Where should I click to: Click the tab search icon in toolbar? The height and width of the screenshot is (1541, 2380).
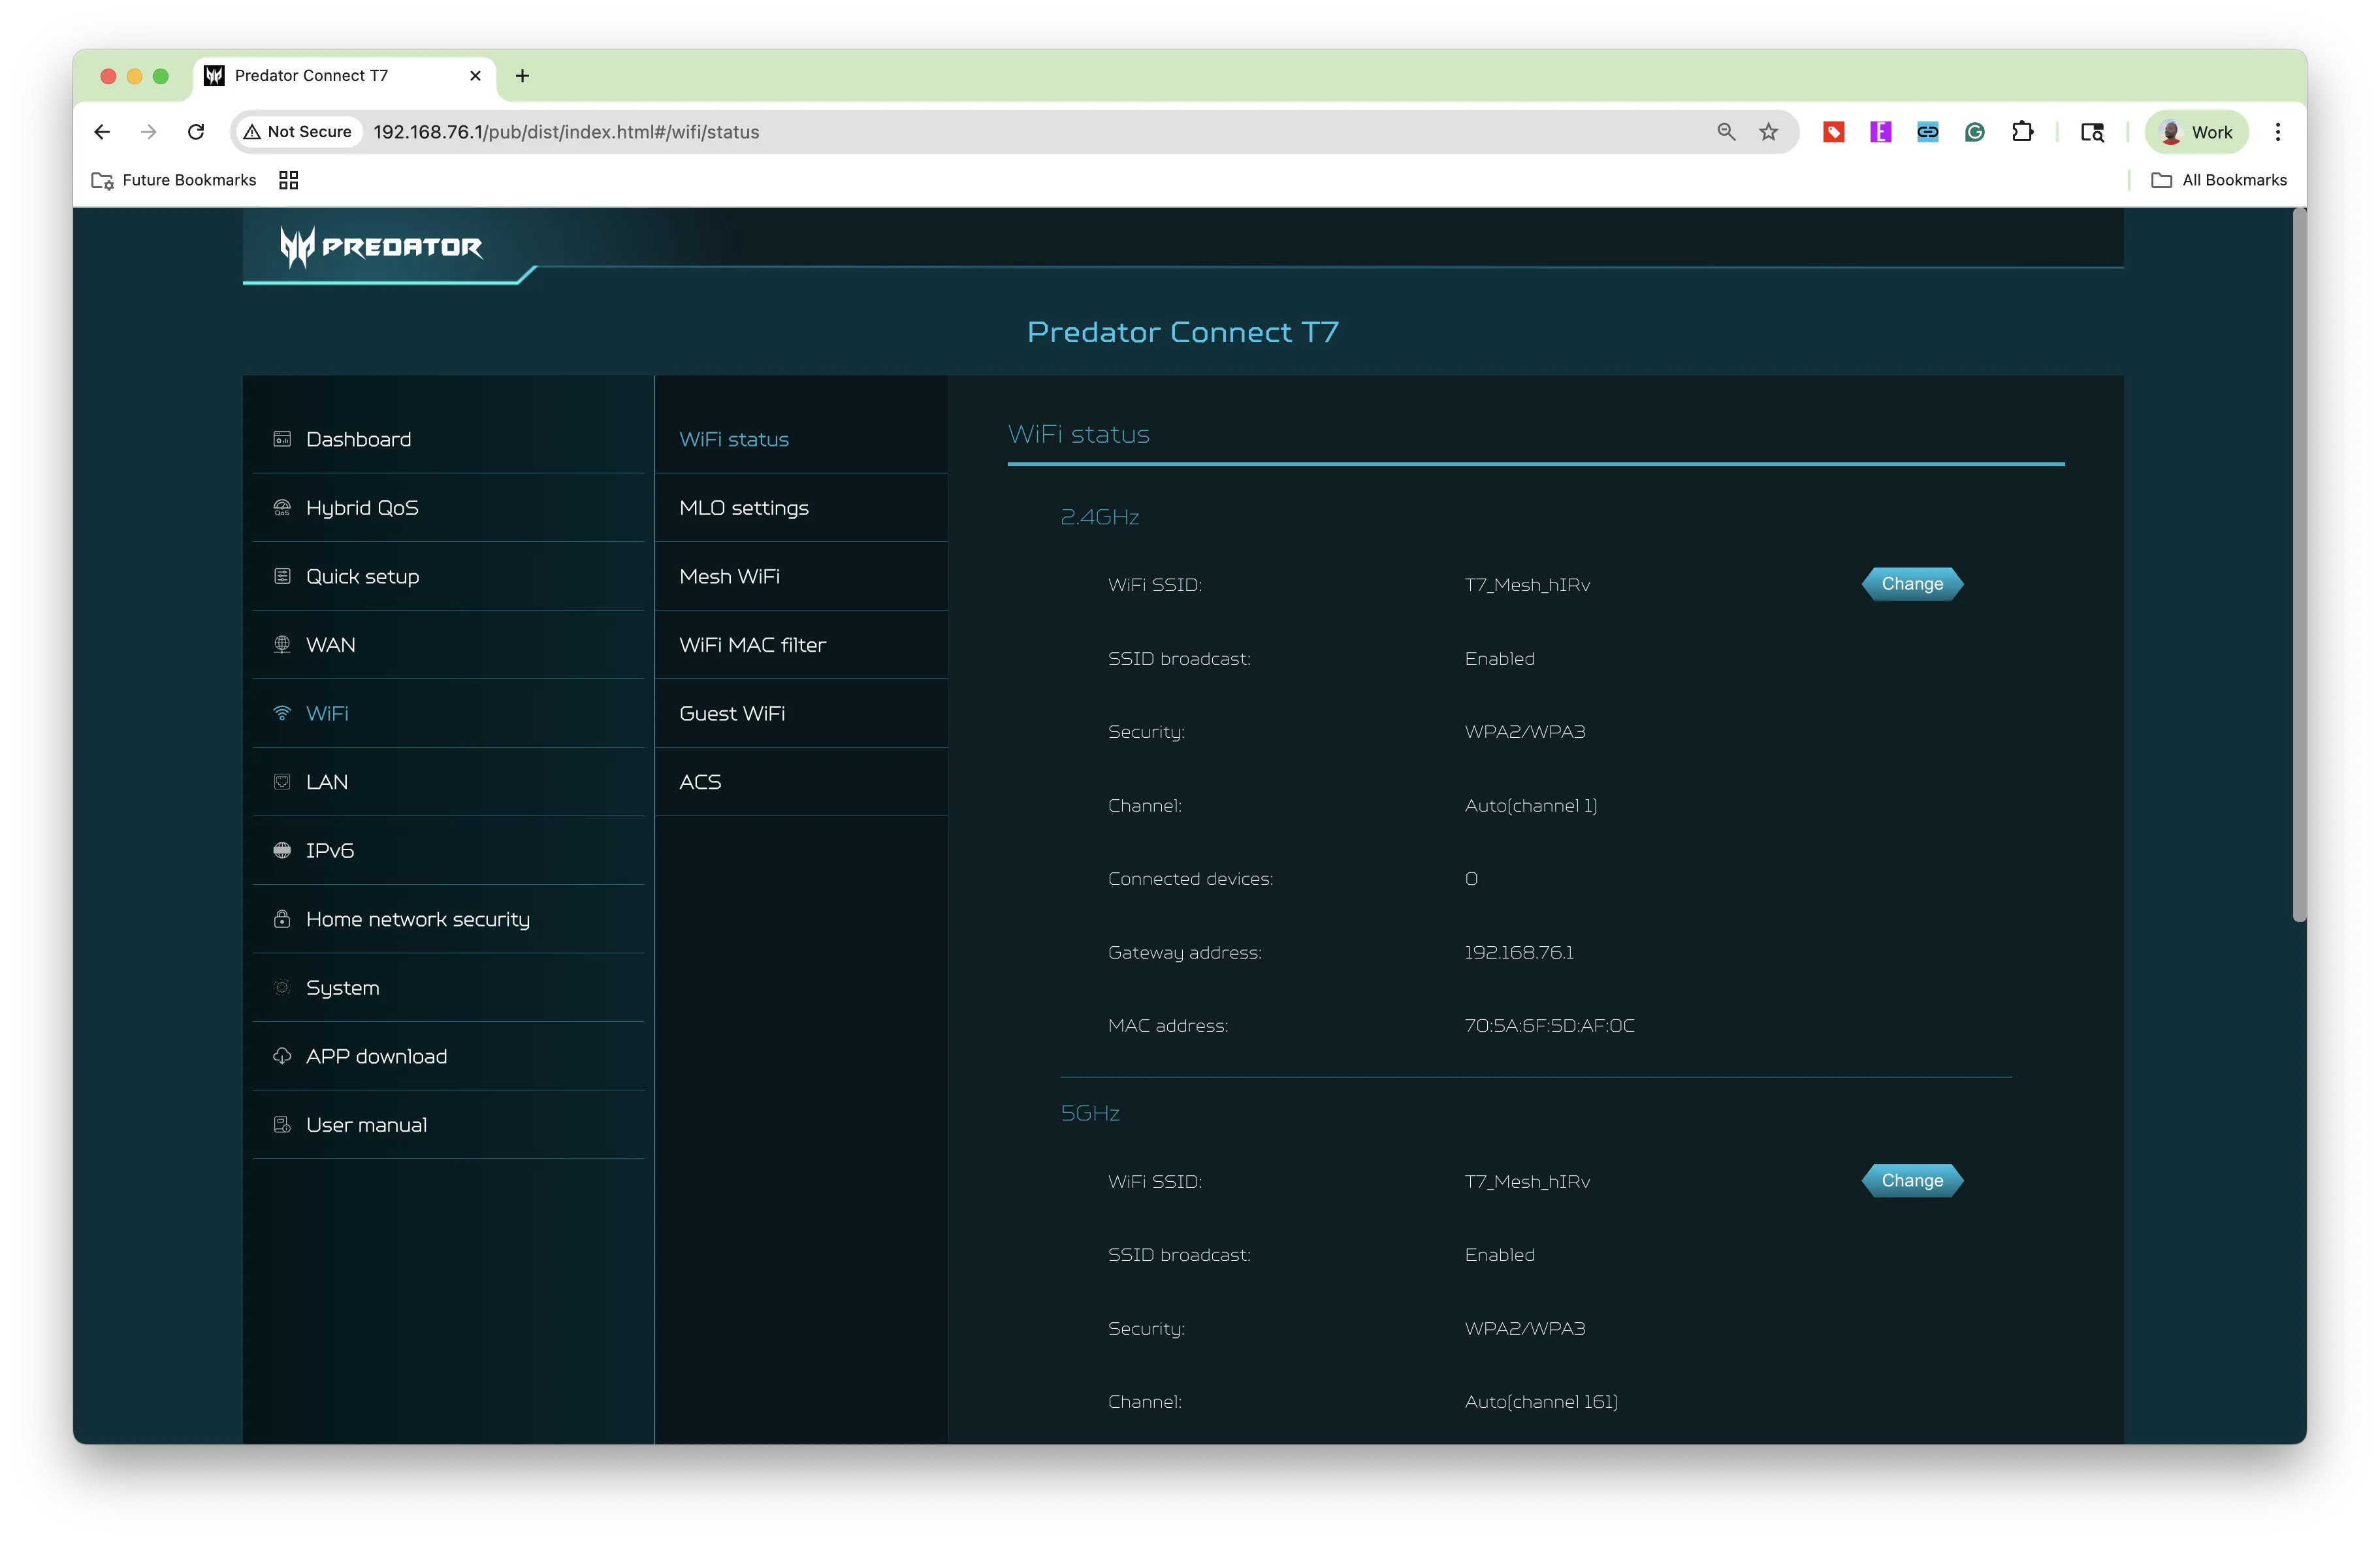click(2092, 132)
